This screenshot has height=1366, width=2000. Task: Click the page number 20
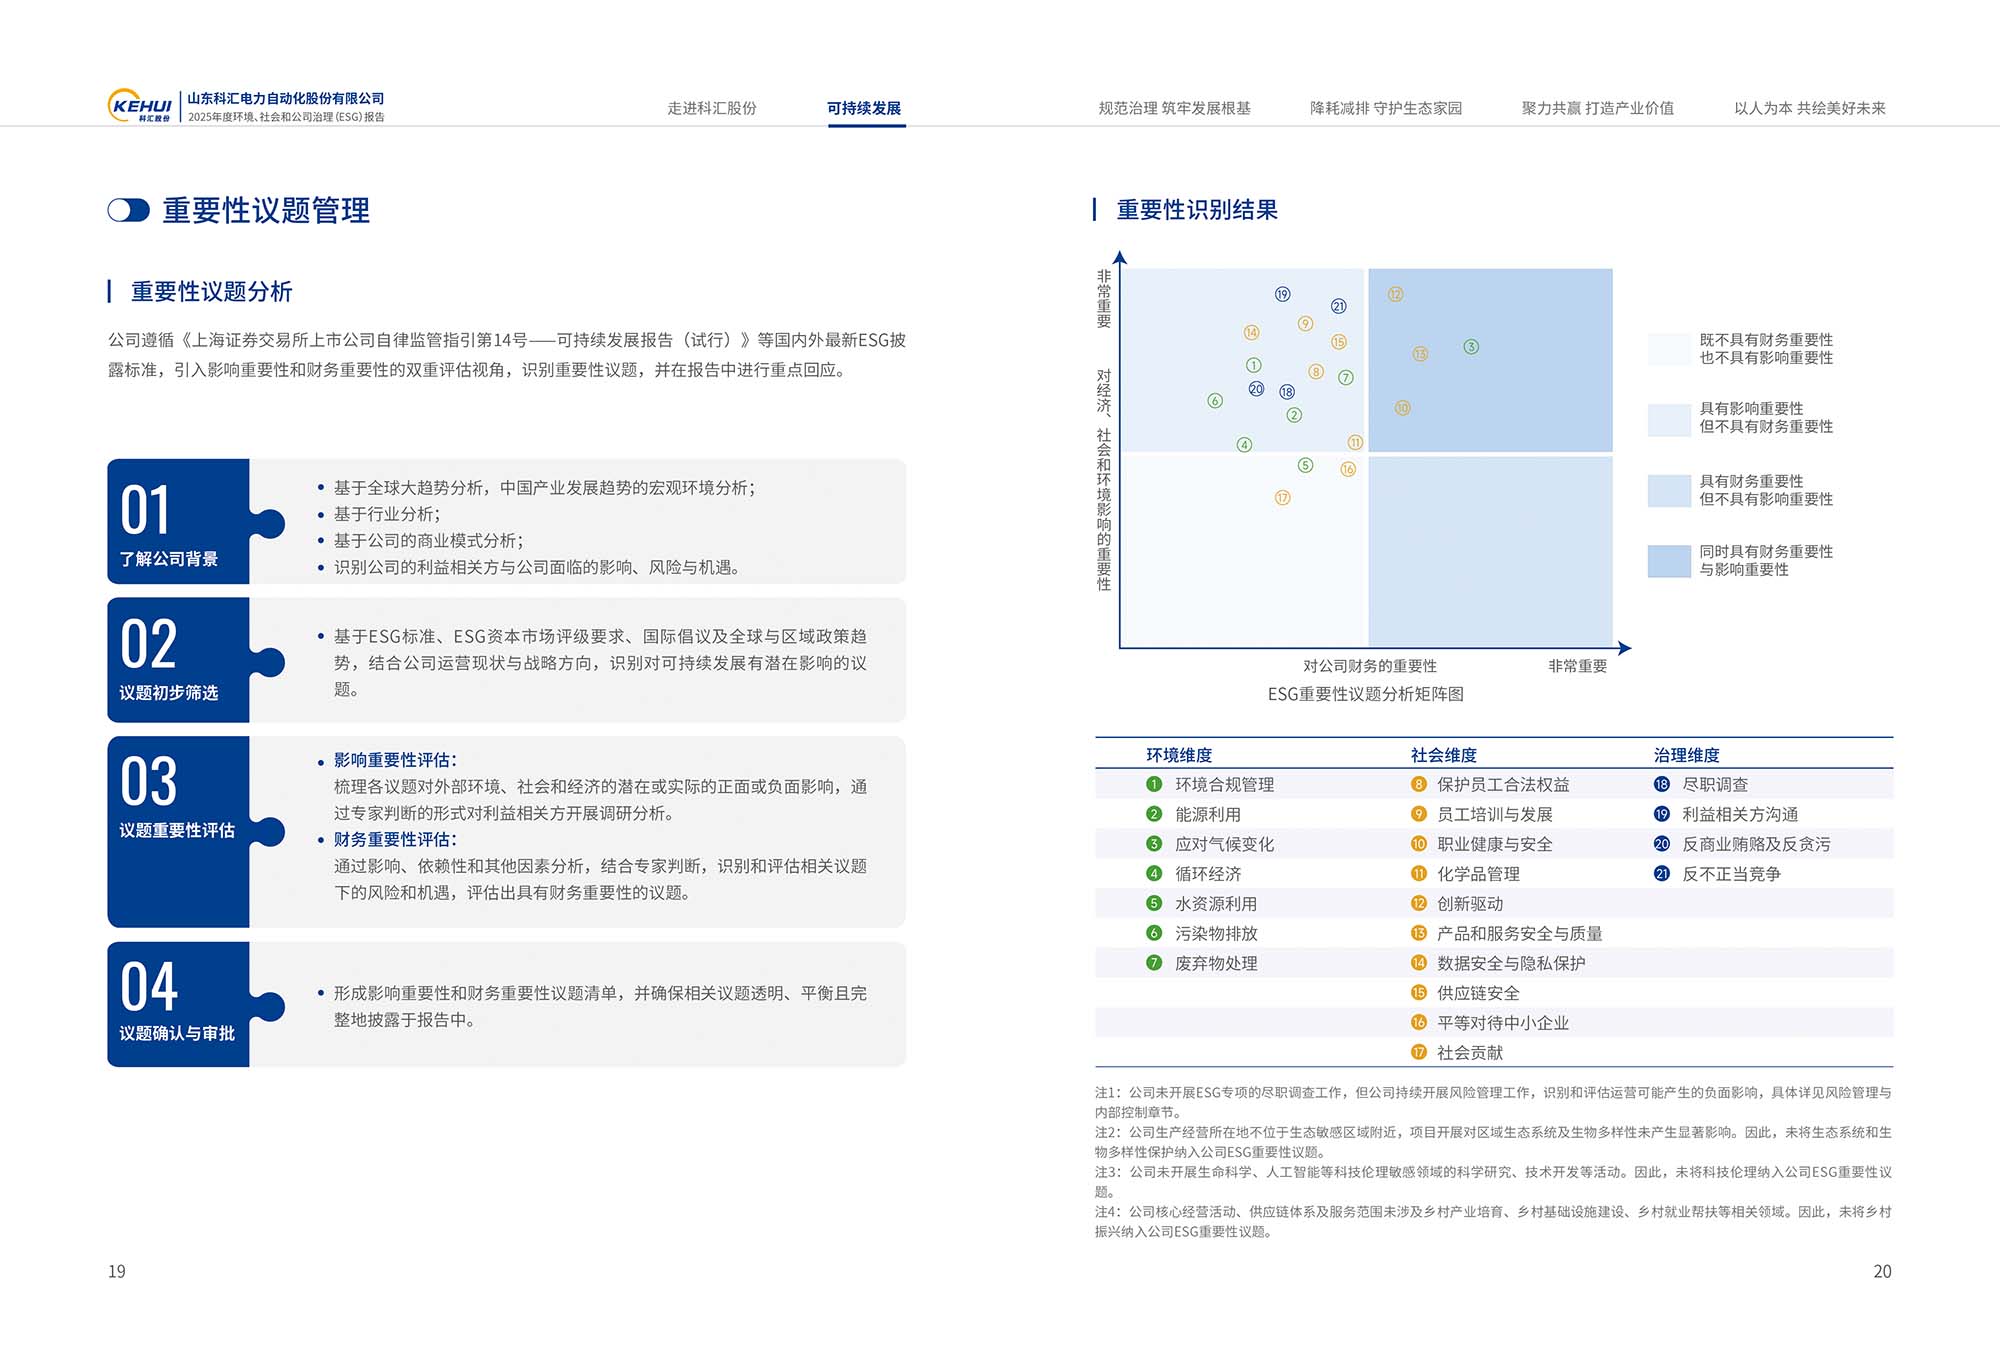point(1882,1271)
